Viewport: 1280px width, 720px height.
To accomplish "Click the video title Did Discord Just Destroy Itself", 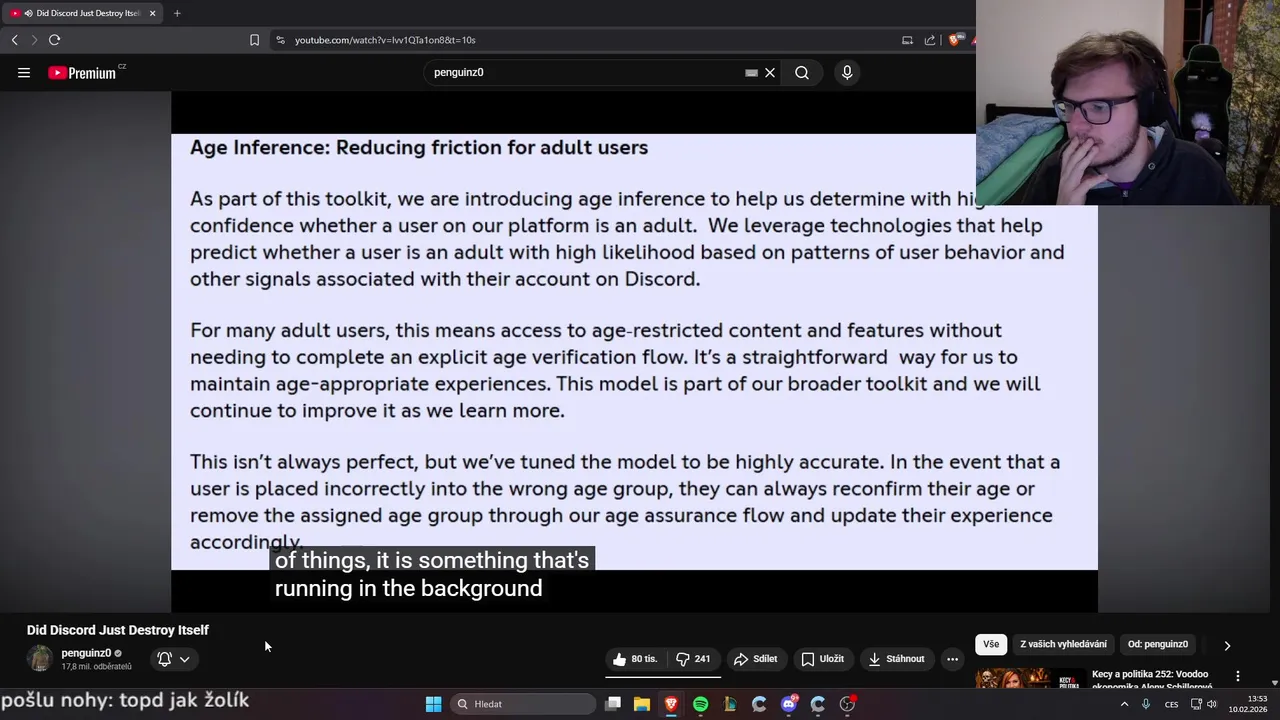I will tap(118, 630).
